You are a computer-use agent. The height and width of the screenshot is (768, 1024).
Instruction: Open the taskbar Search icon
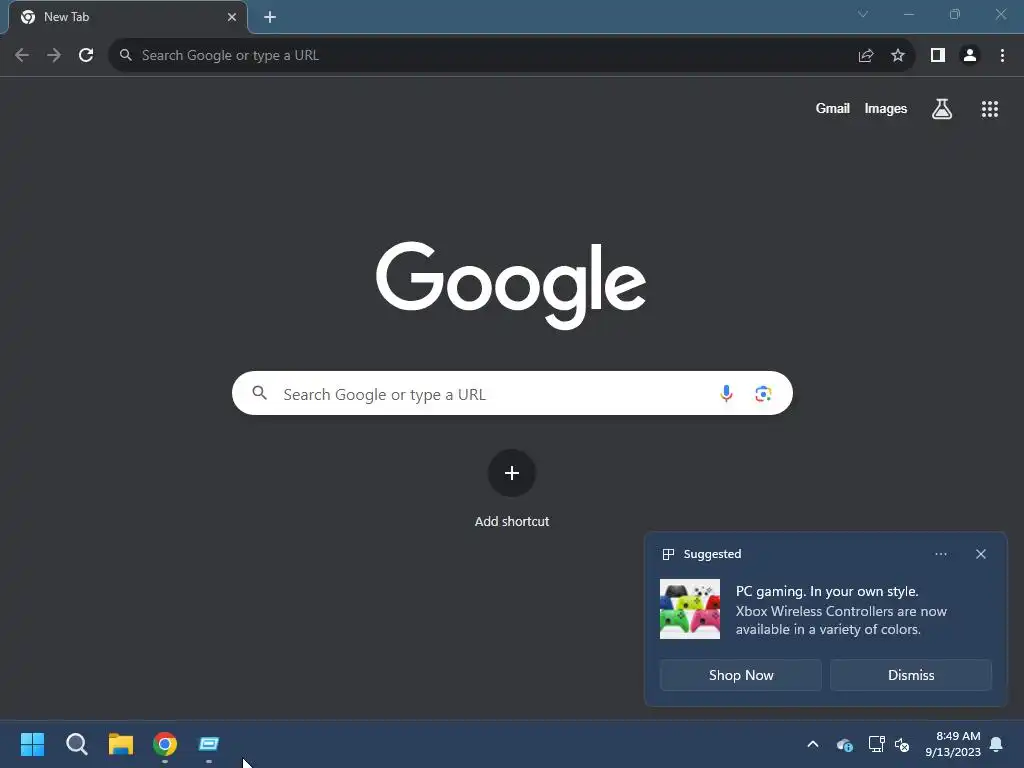point(77,744)
